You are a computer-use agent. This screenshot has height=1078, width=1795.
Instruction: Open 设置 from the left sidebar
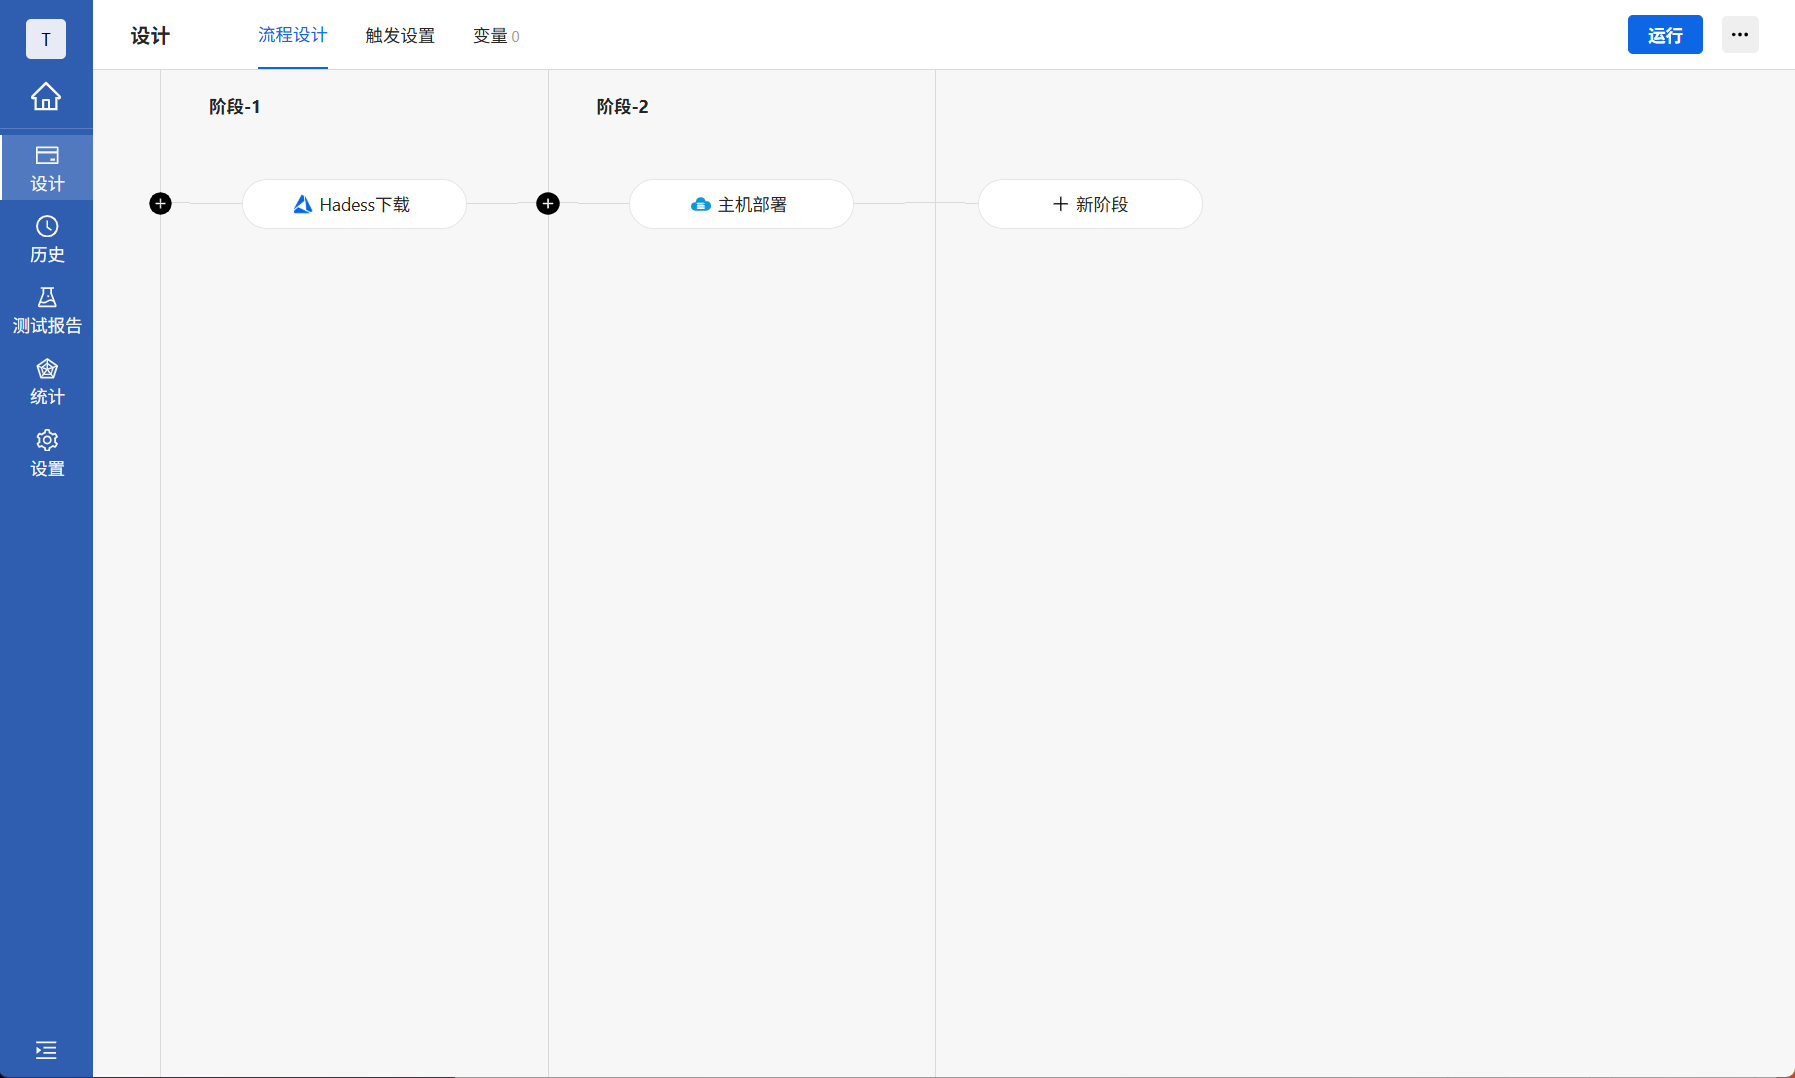pos(46,453)
